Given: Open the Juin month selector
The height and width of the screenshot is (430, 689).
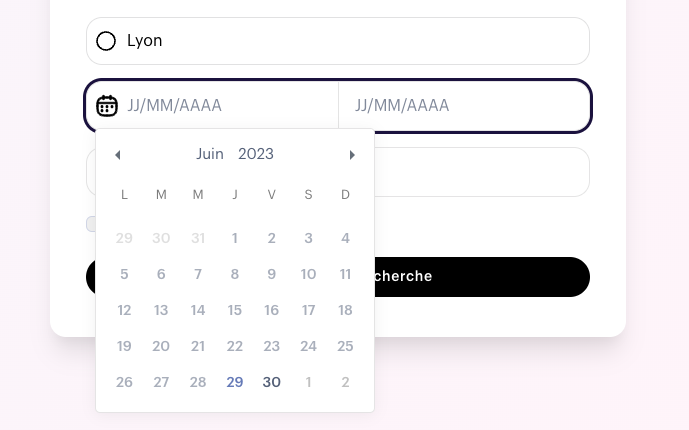Looking at the screenshot, I should tap(210, 154).
